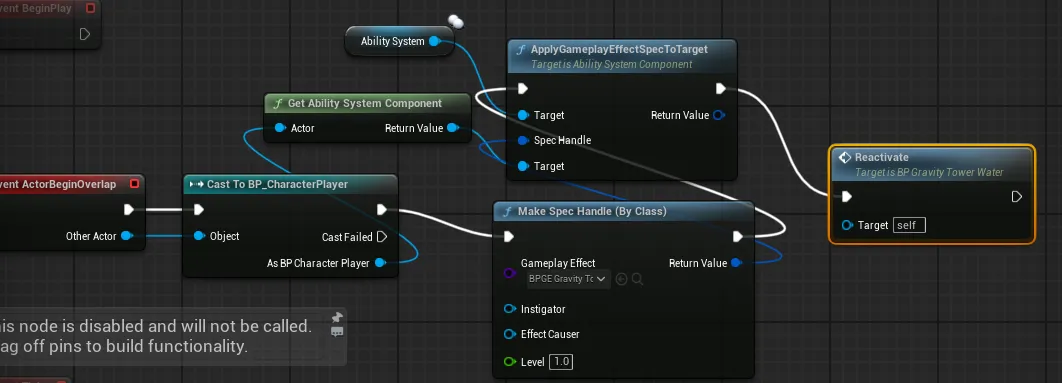Screen dimensions: 1062x383
Task: Click the Reactivate node execution output pin
Action: 1017,197
